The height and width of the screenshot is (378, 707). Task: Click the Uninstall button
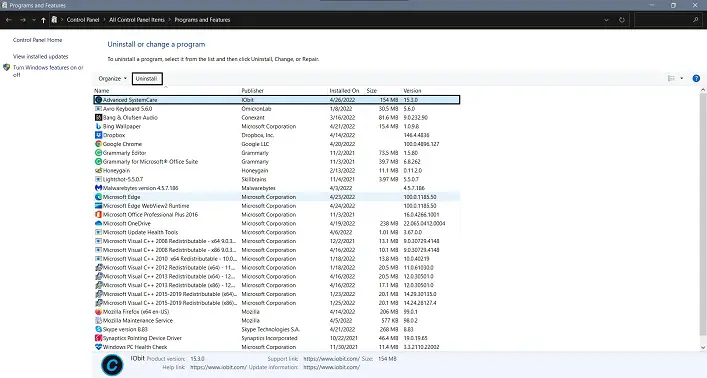click(x=147, y=78)
